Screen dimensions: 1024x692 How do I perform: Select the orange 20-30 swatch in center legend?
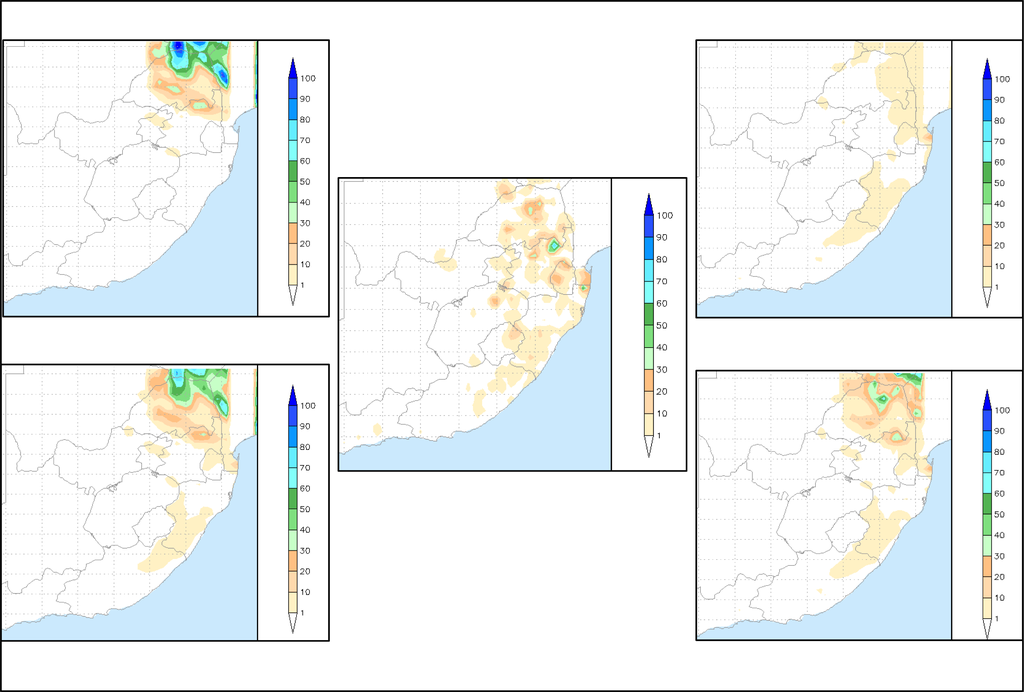(x=648, y=380)
